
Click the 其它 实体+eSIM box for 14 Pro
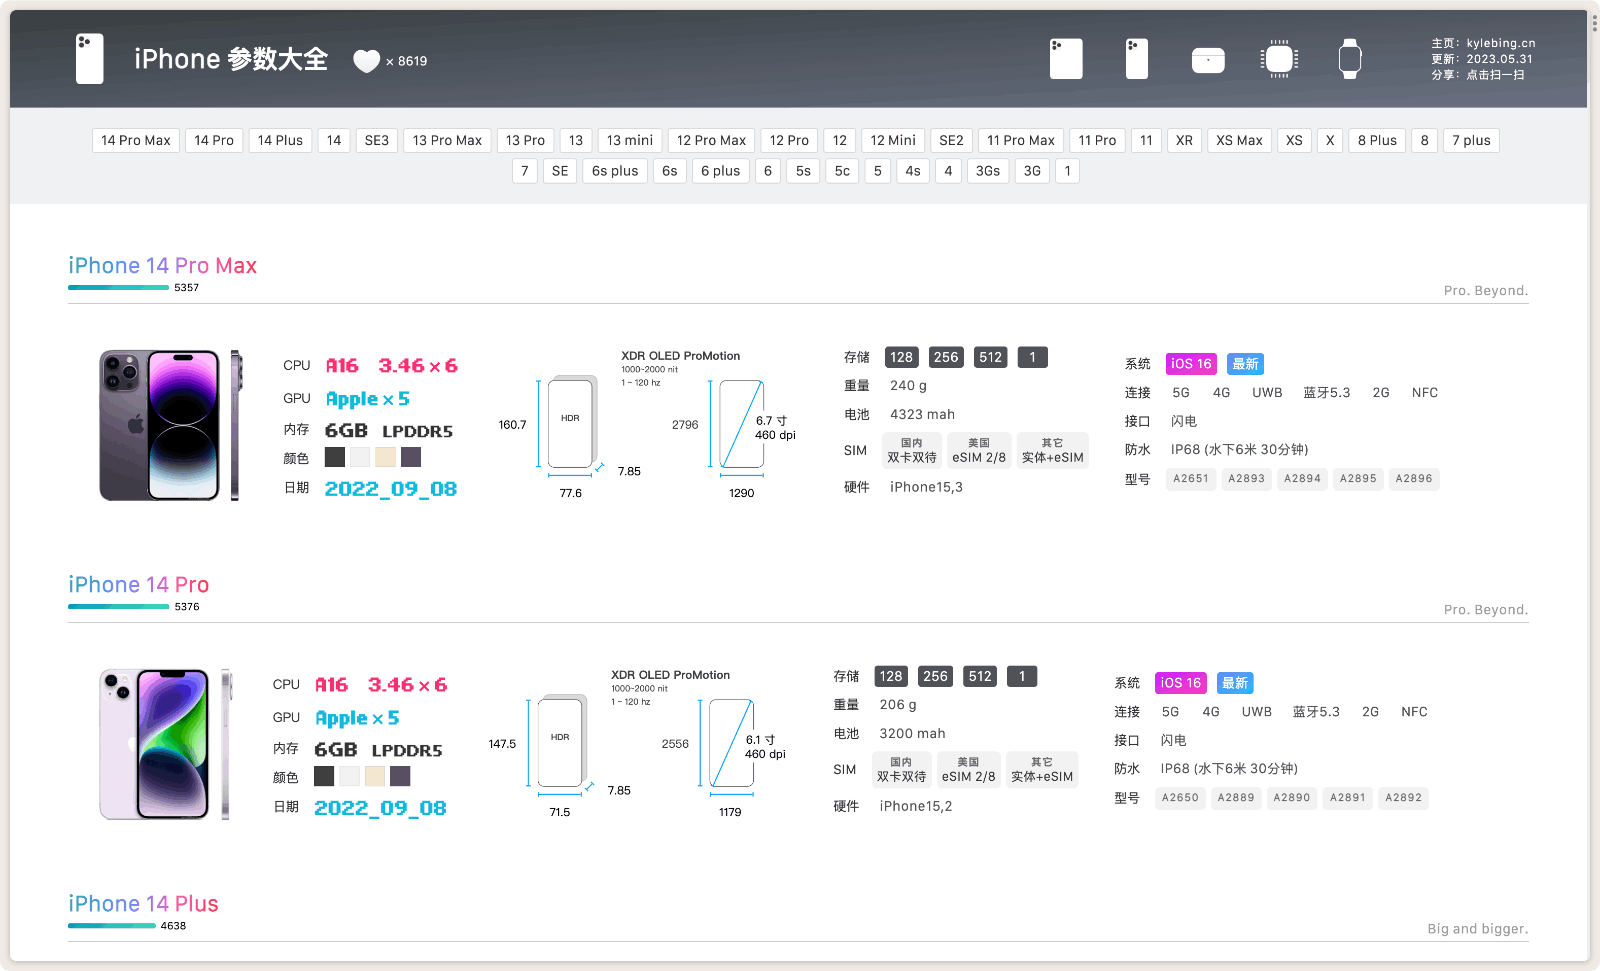[x=1042, y=769]
